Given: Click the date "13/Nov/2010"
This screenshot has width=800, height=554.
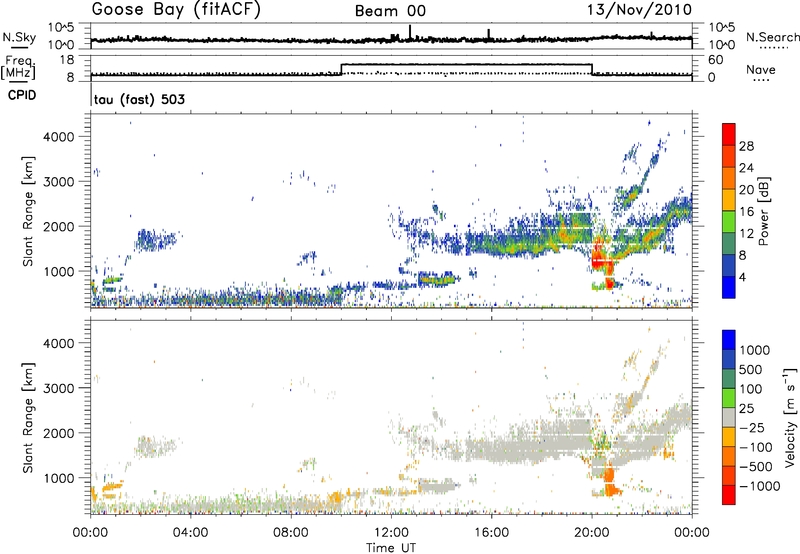Looking at the screenshot, I should tap(639, 10).
